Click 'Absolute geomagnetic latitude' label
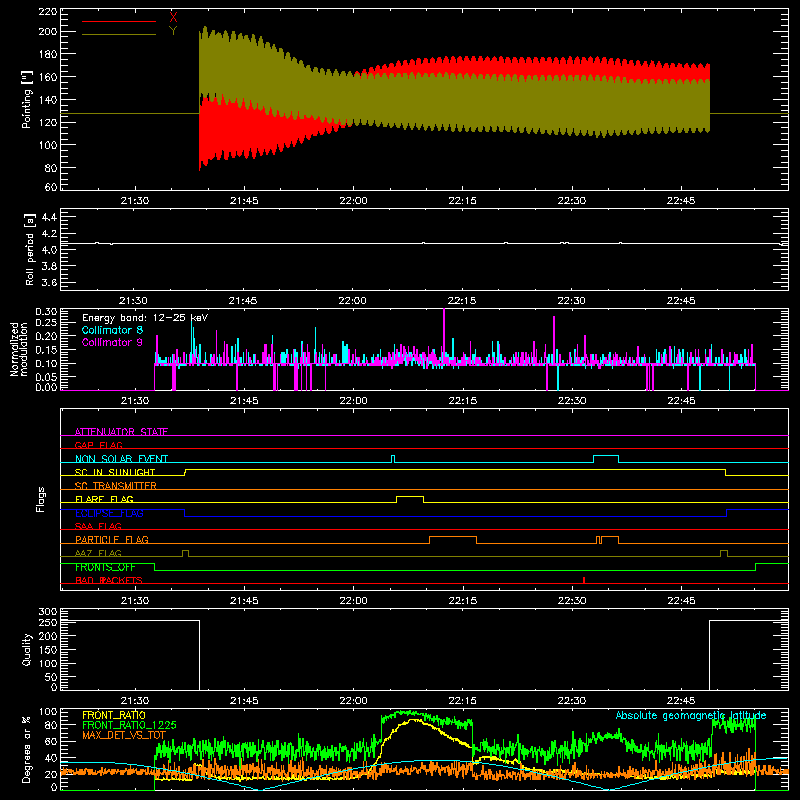 point(691,715)
